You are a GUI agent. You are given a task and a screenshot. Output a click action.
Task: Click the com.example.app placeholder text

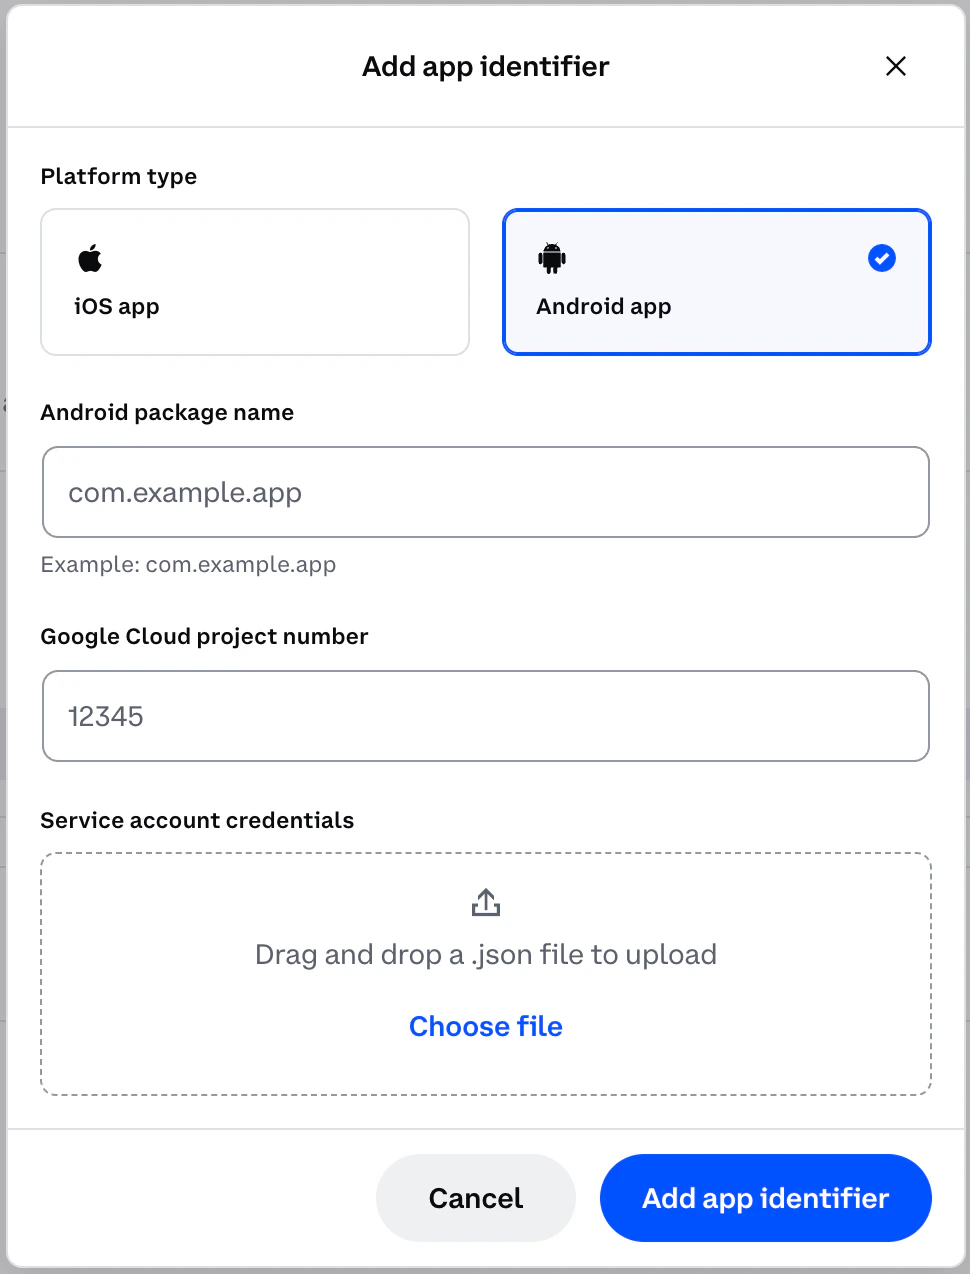(184, 492)
